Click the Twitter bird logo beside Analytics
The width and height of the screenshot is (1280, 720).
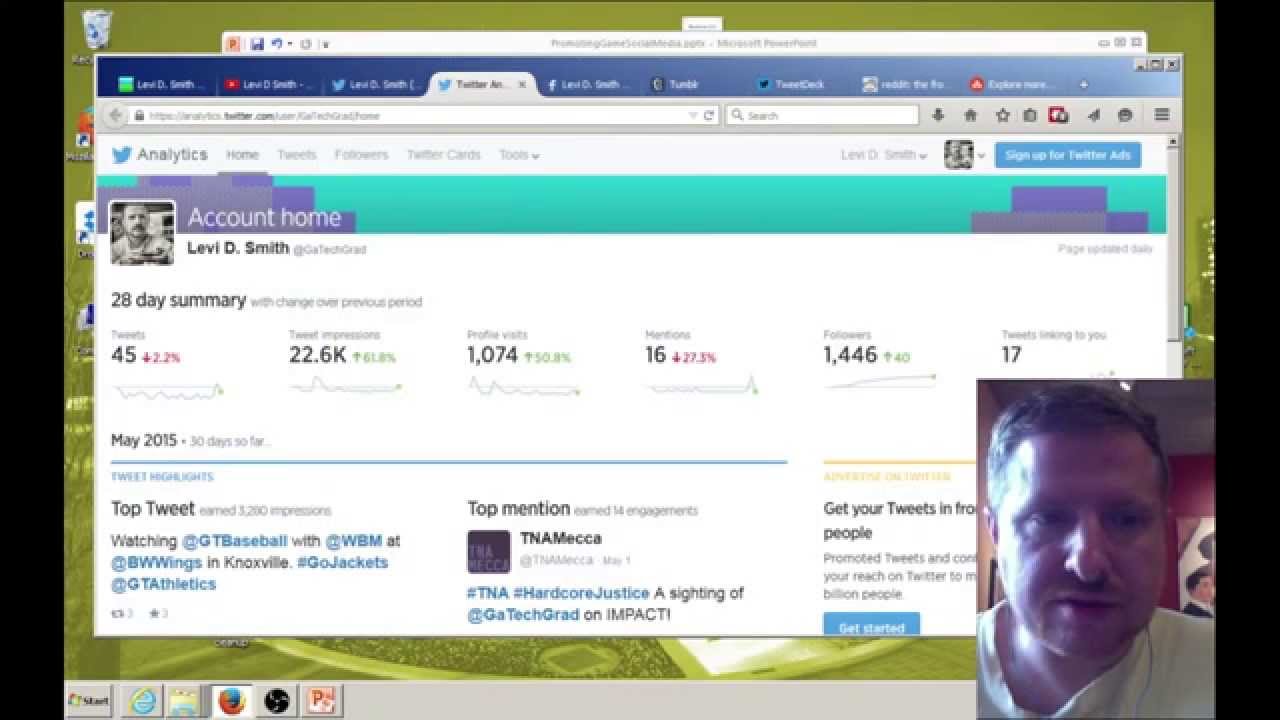(x=121, y=155)
